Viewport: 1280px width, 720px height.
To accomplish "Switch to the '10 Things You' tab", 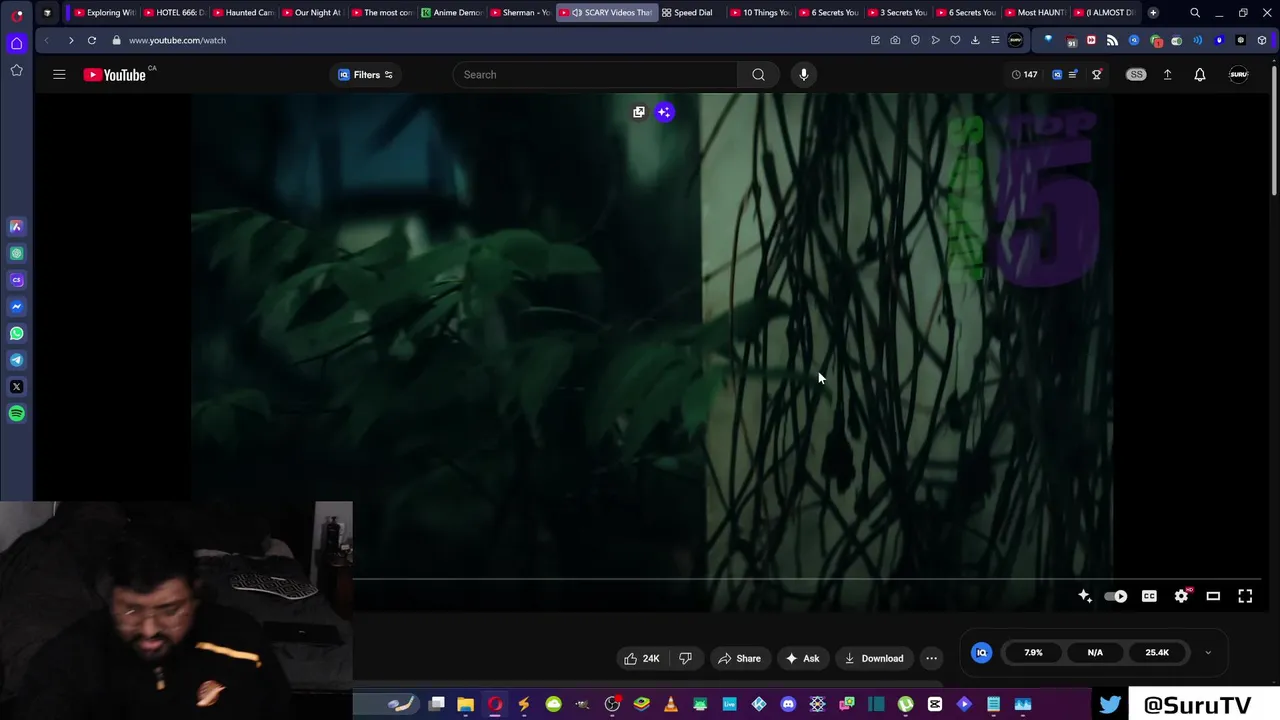I will [x=760, y=13].
